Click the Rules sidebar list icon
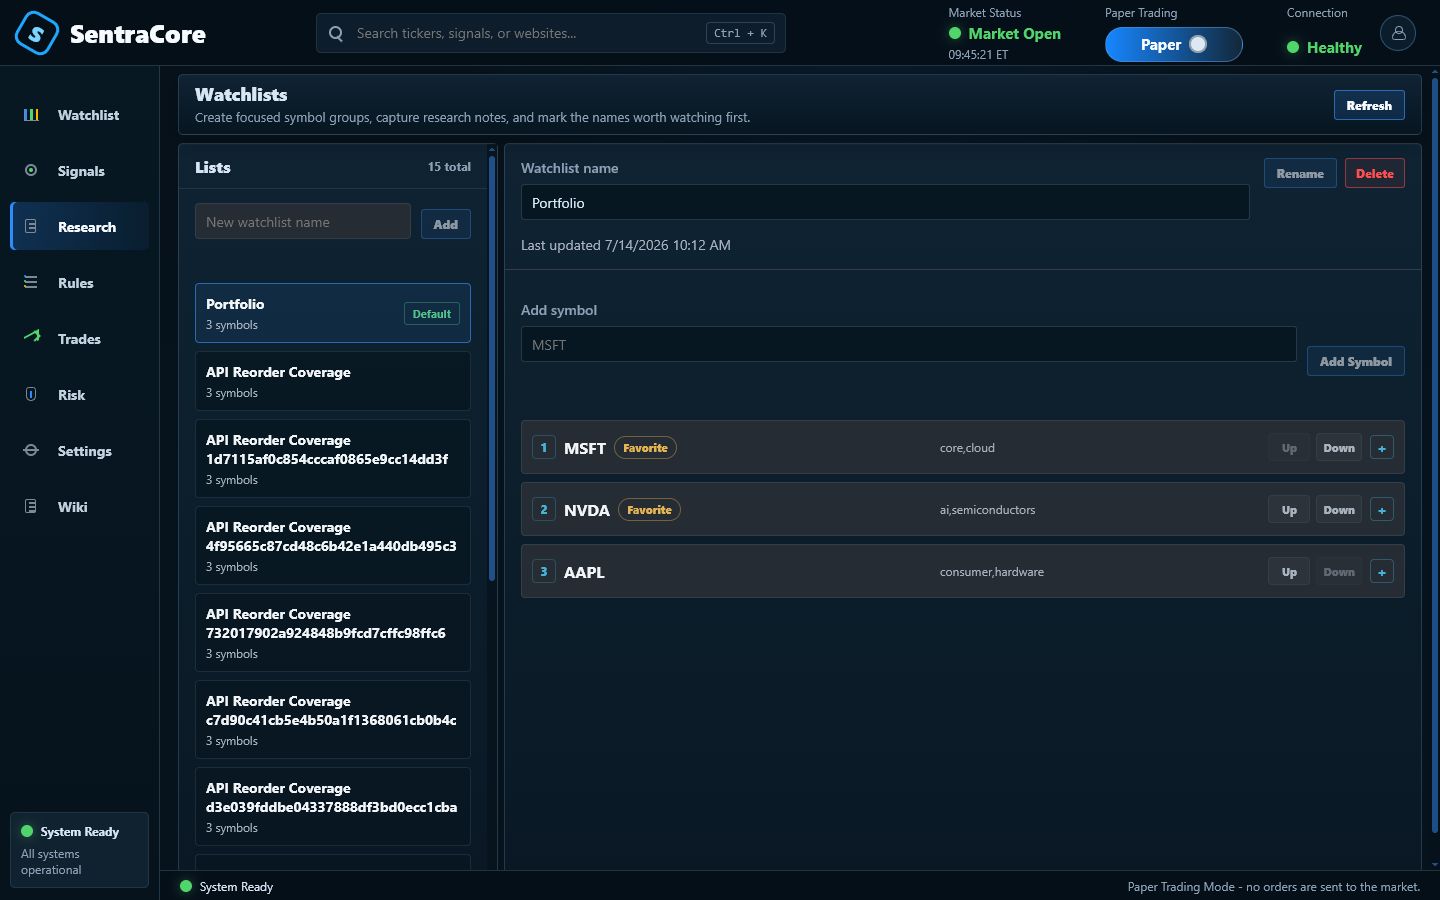 (31, 283)
